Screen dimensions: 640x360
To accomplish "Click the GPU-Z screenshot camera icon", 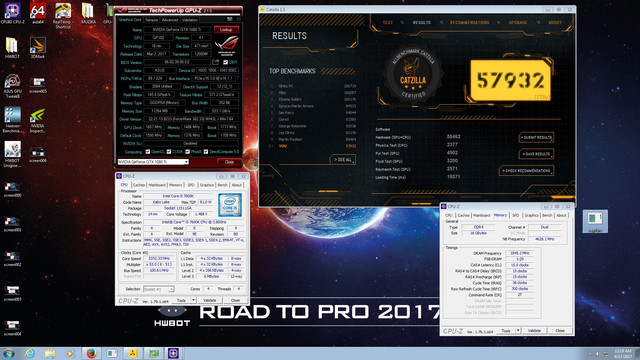I will tap(229, 19).
